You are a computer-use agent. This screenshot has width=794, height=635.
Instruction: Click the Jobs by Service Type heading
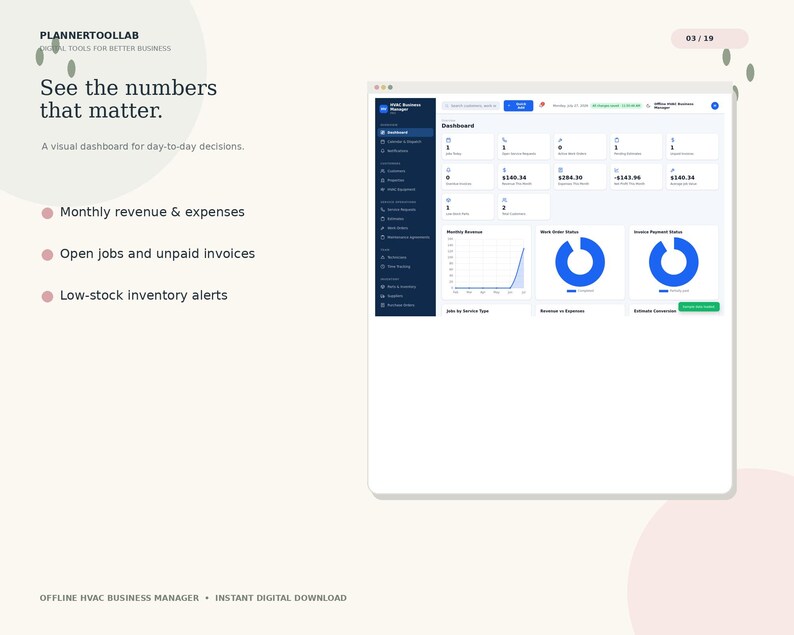tap(467, 311)
